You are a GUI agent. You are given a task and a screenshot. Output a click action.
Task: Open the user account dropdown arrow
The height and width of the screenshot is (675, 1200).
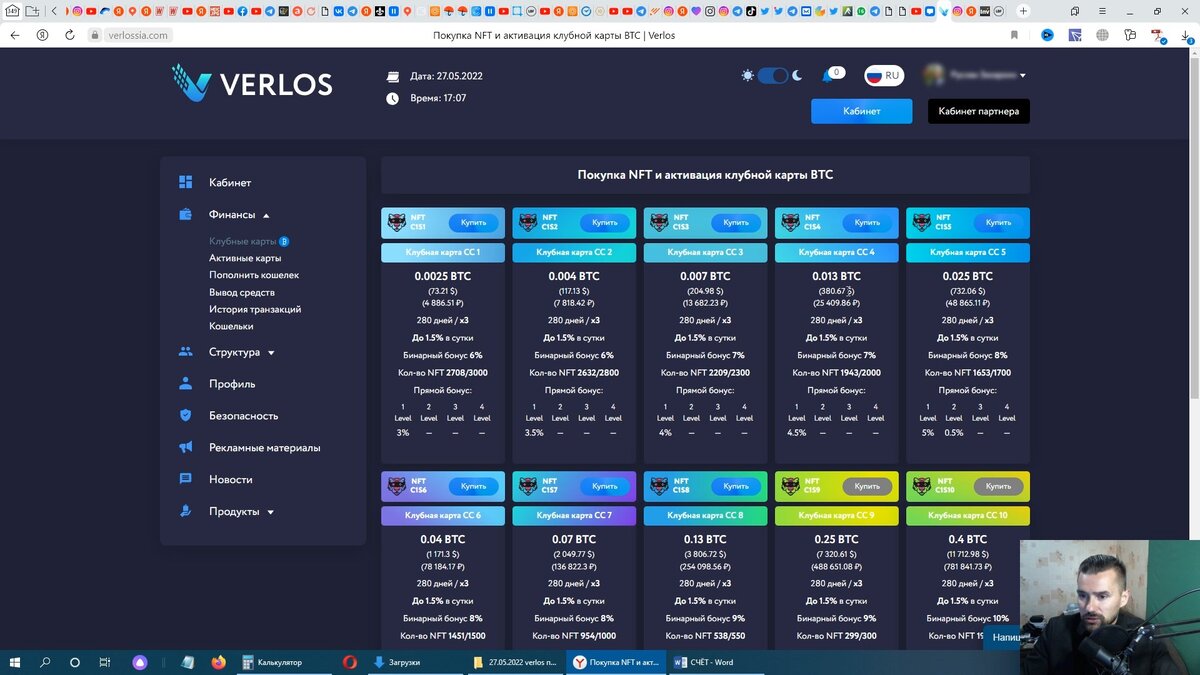coord(1022,76)
